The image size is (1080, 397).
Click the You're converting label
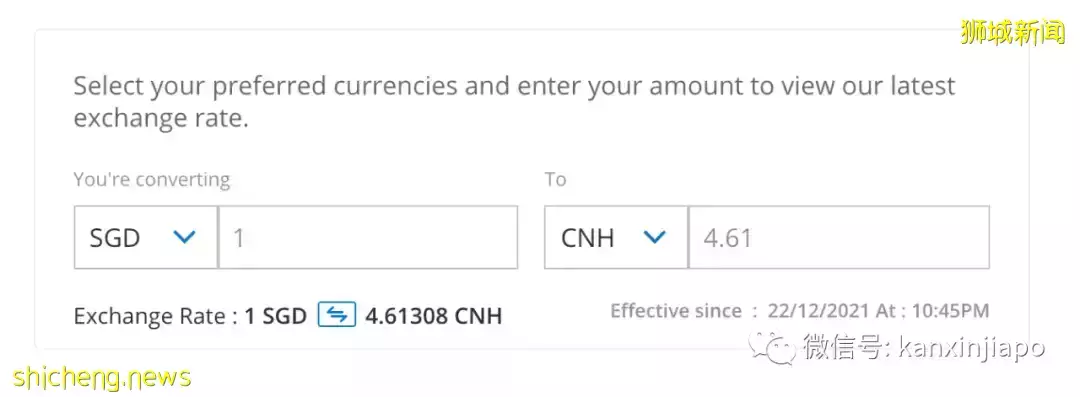152,180
